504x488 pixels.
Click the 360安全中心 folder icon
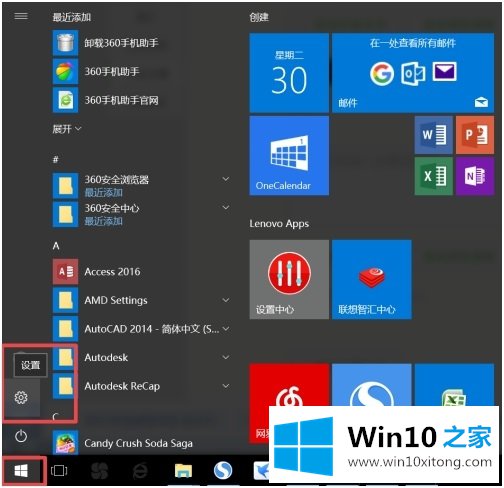tap(65, 214)
